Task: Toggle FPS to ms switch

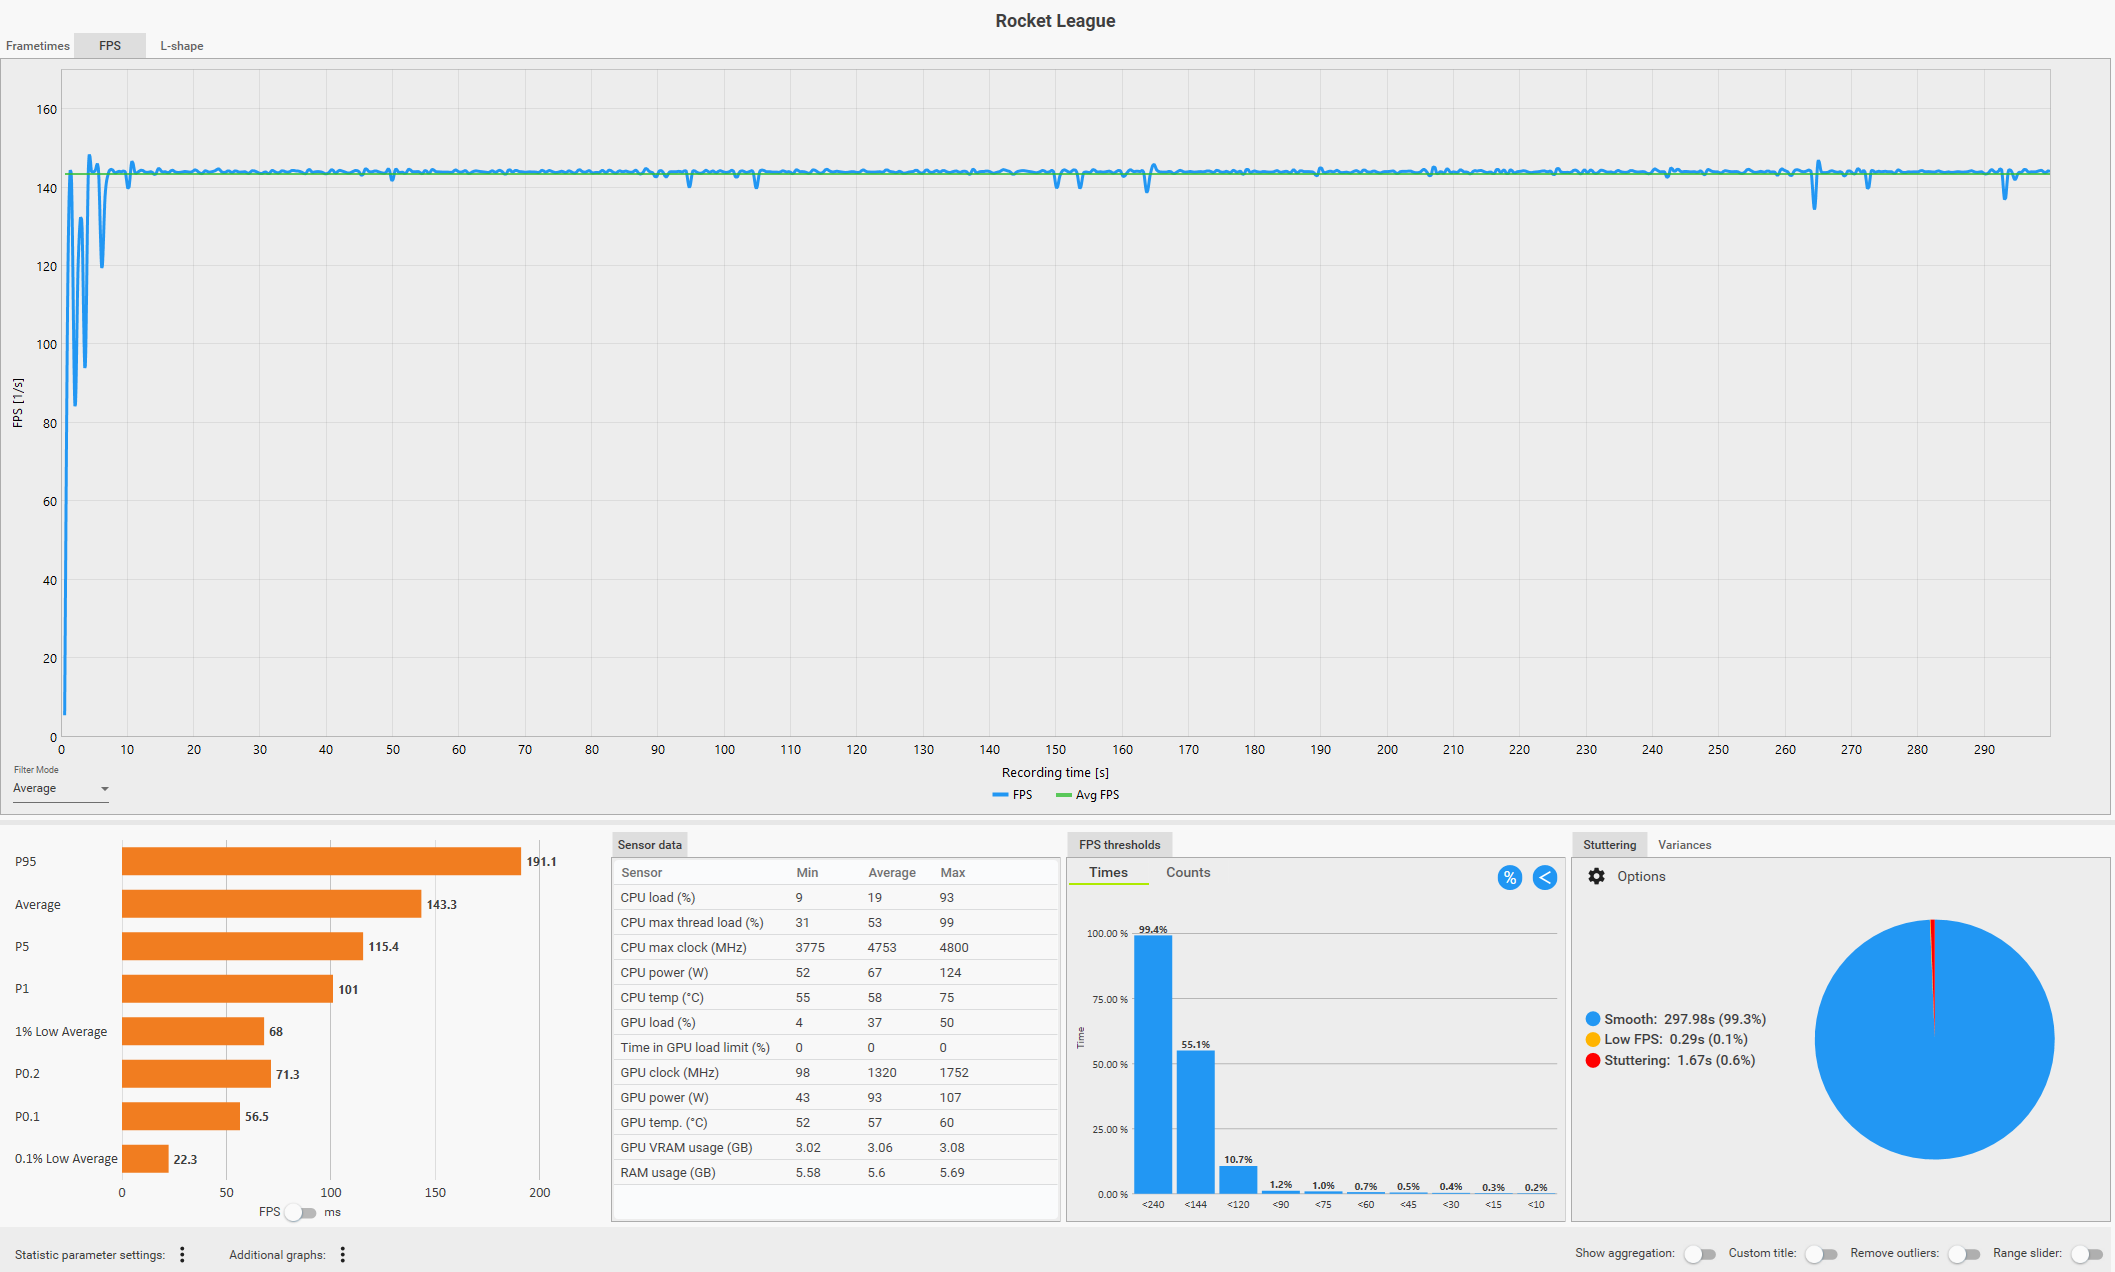Action: click(301, 1212)
